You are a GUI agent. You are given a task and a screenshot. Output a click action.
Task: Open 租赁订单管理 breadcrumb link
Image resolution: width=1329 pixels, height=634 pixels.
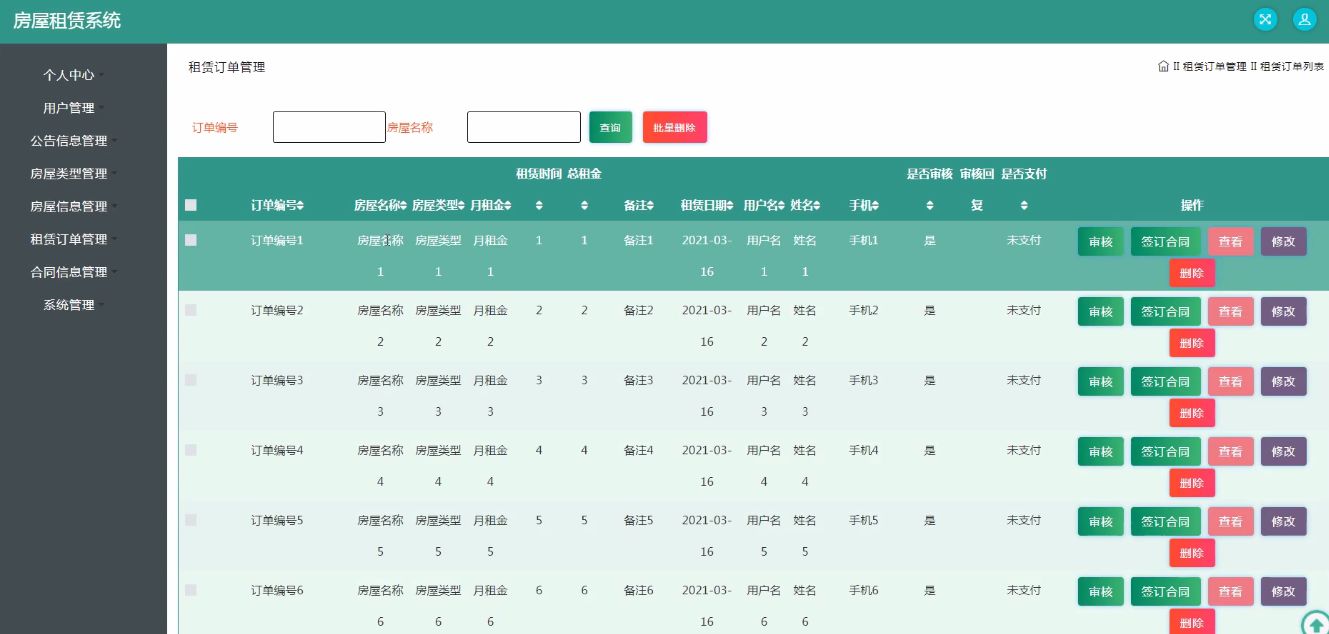pyautogui.click(x=1214, y=66)
